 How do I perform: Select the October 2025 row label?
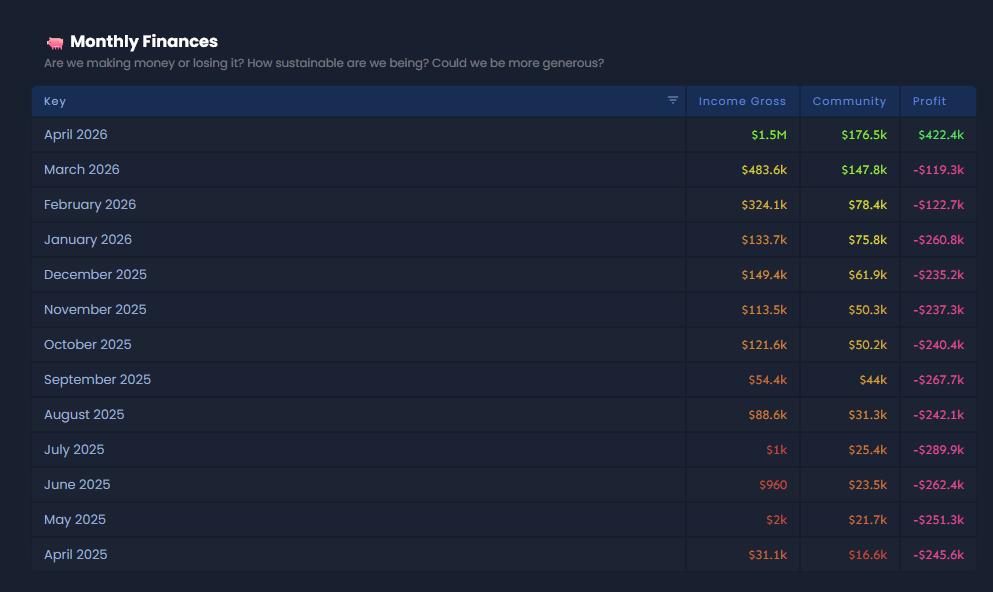(87, 344)
